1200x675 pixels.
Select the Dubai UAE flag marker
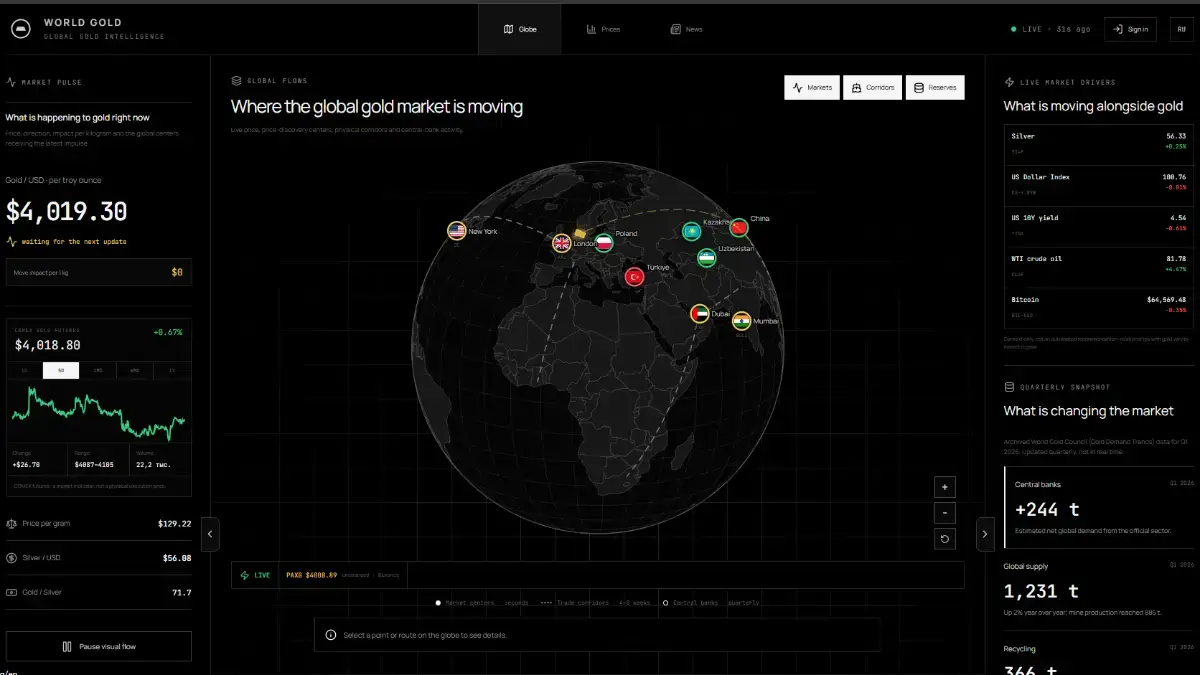coord(700,314)
